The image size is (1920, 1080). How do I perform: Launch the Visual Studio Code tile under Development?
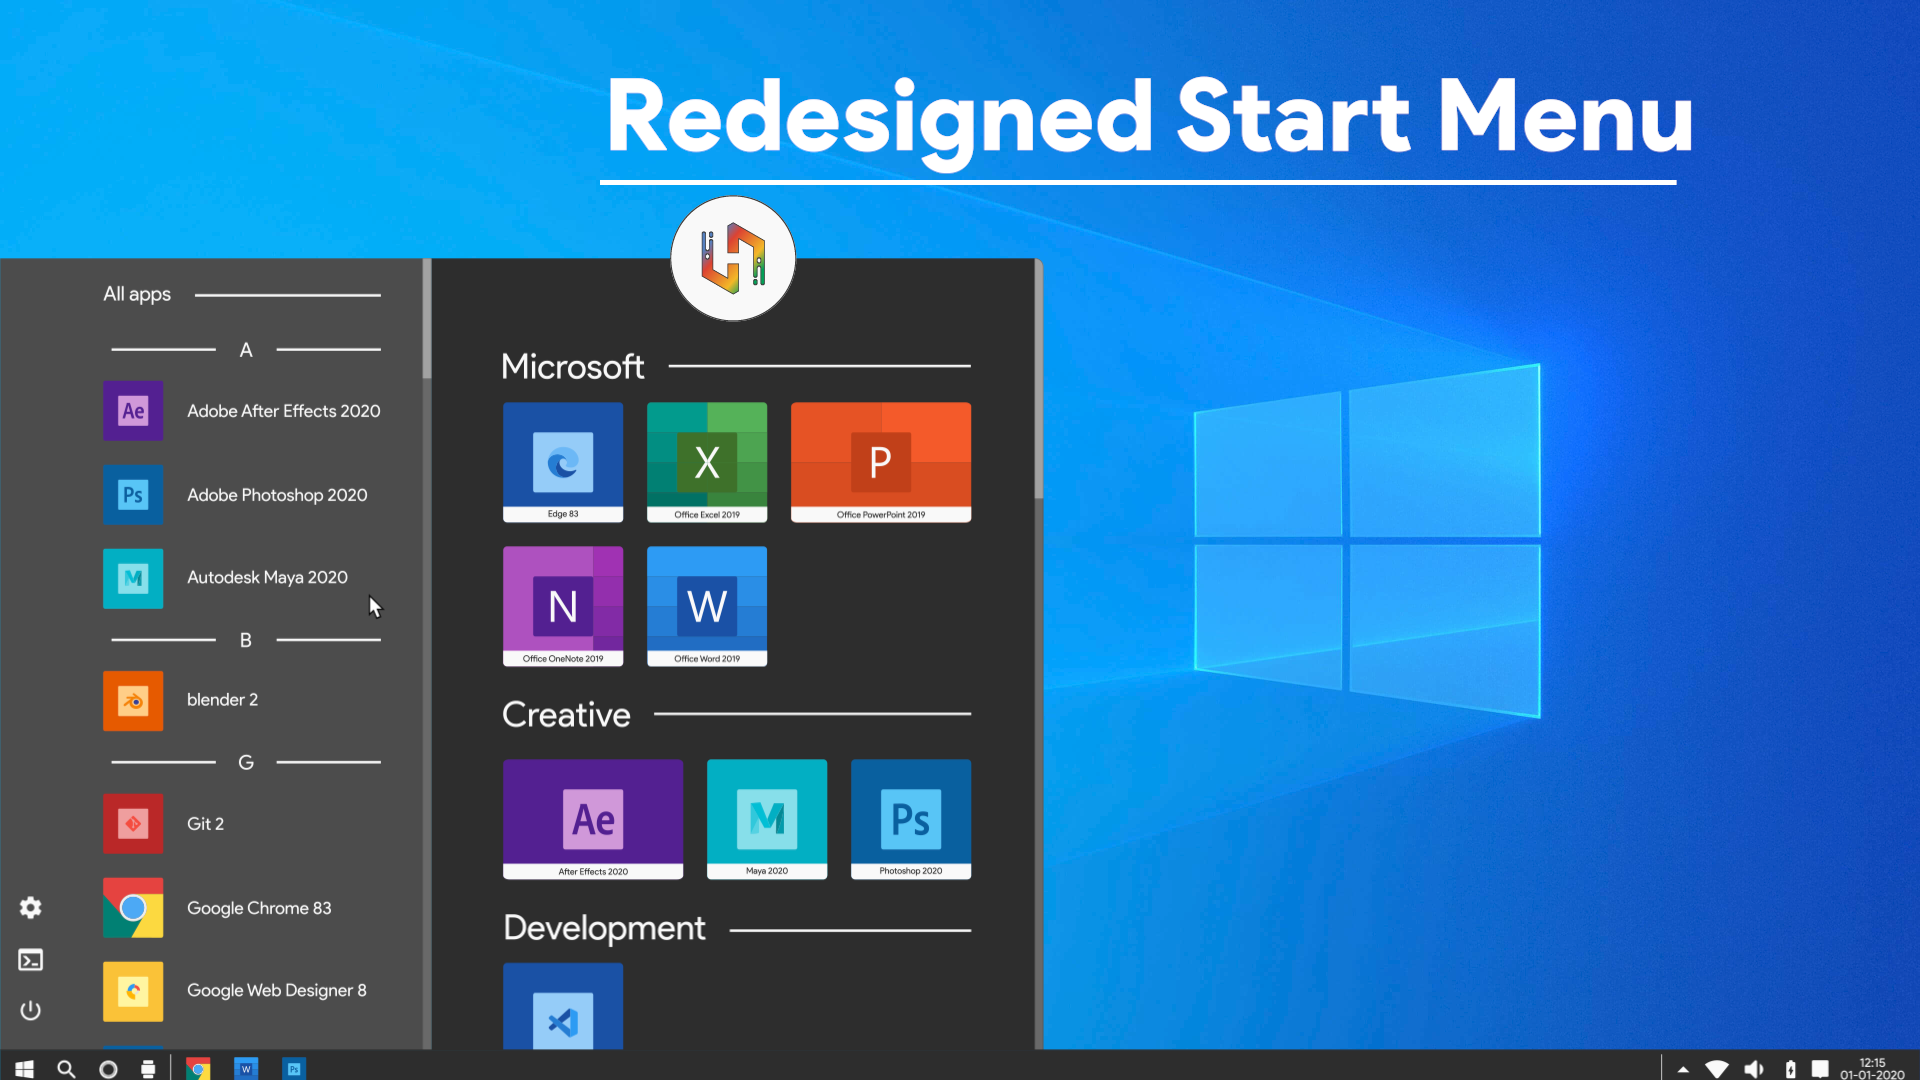[x=563, y=1007]
